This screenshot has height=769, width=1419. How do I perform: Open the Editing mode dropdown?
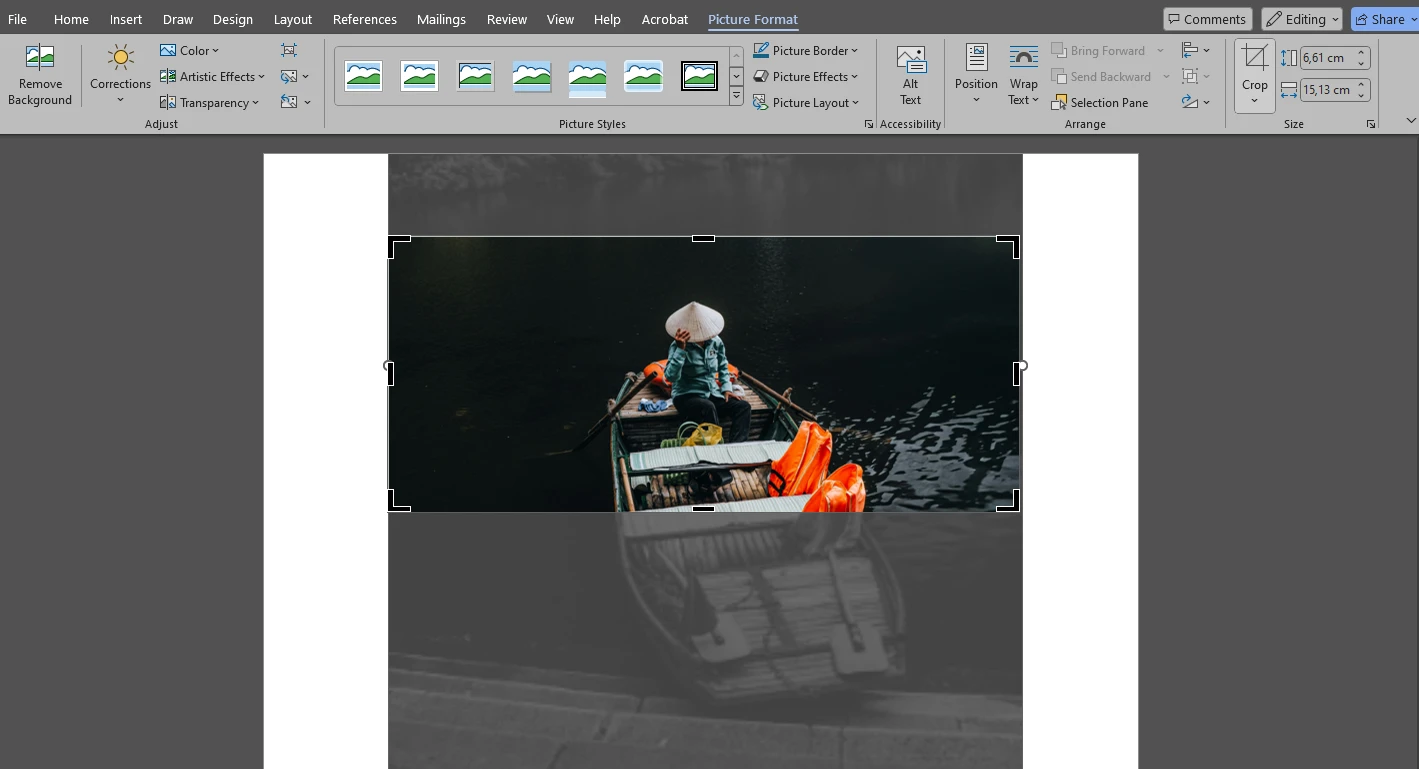pyautogui.click(x=1301, y=19)
